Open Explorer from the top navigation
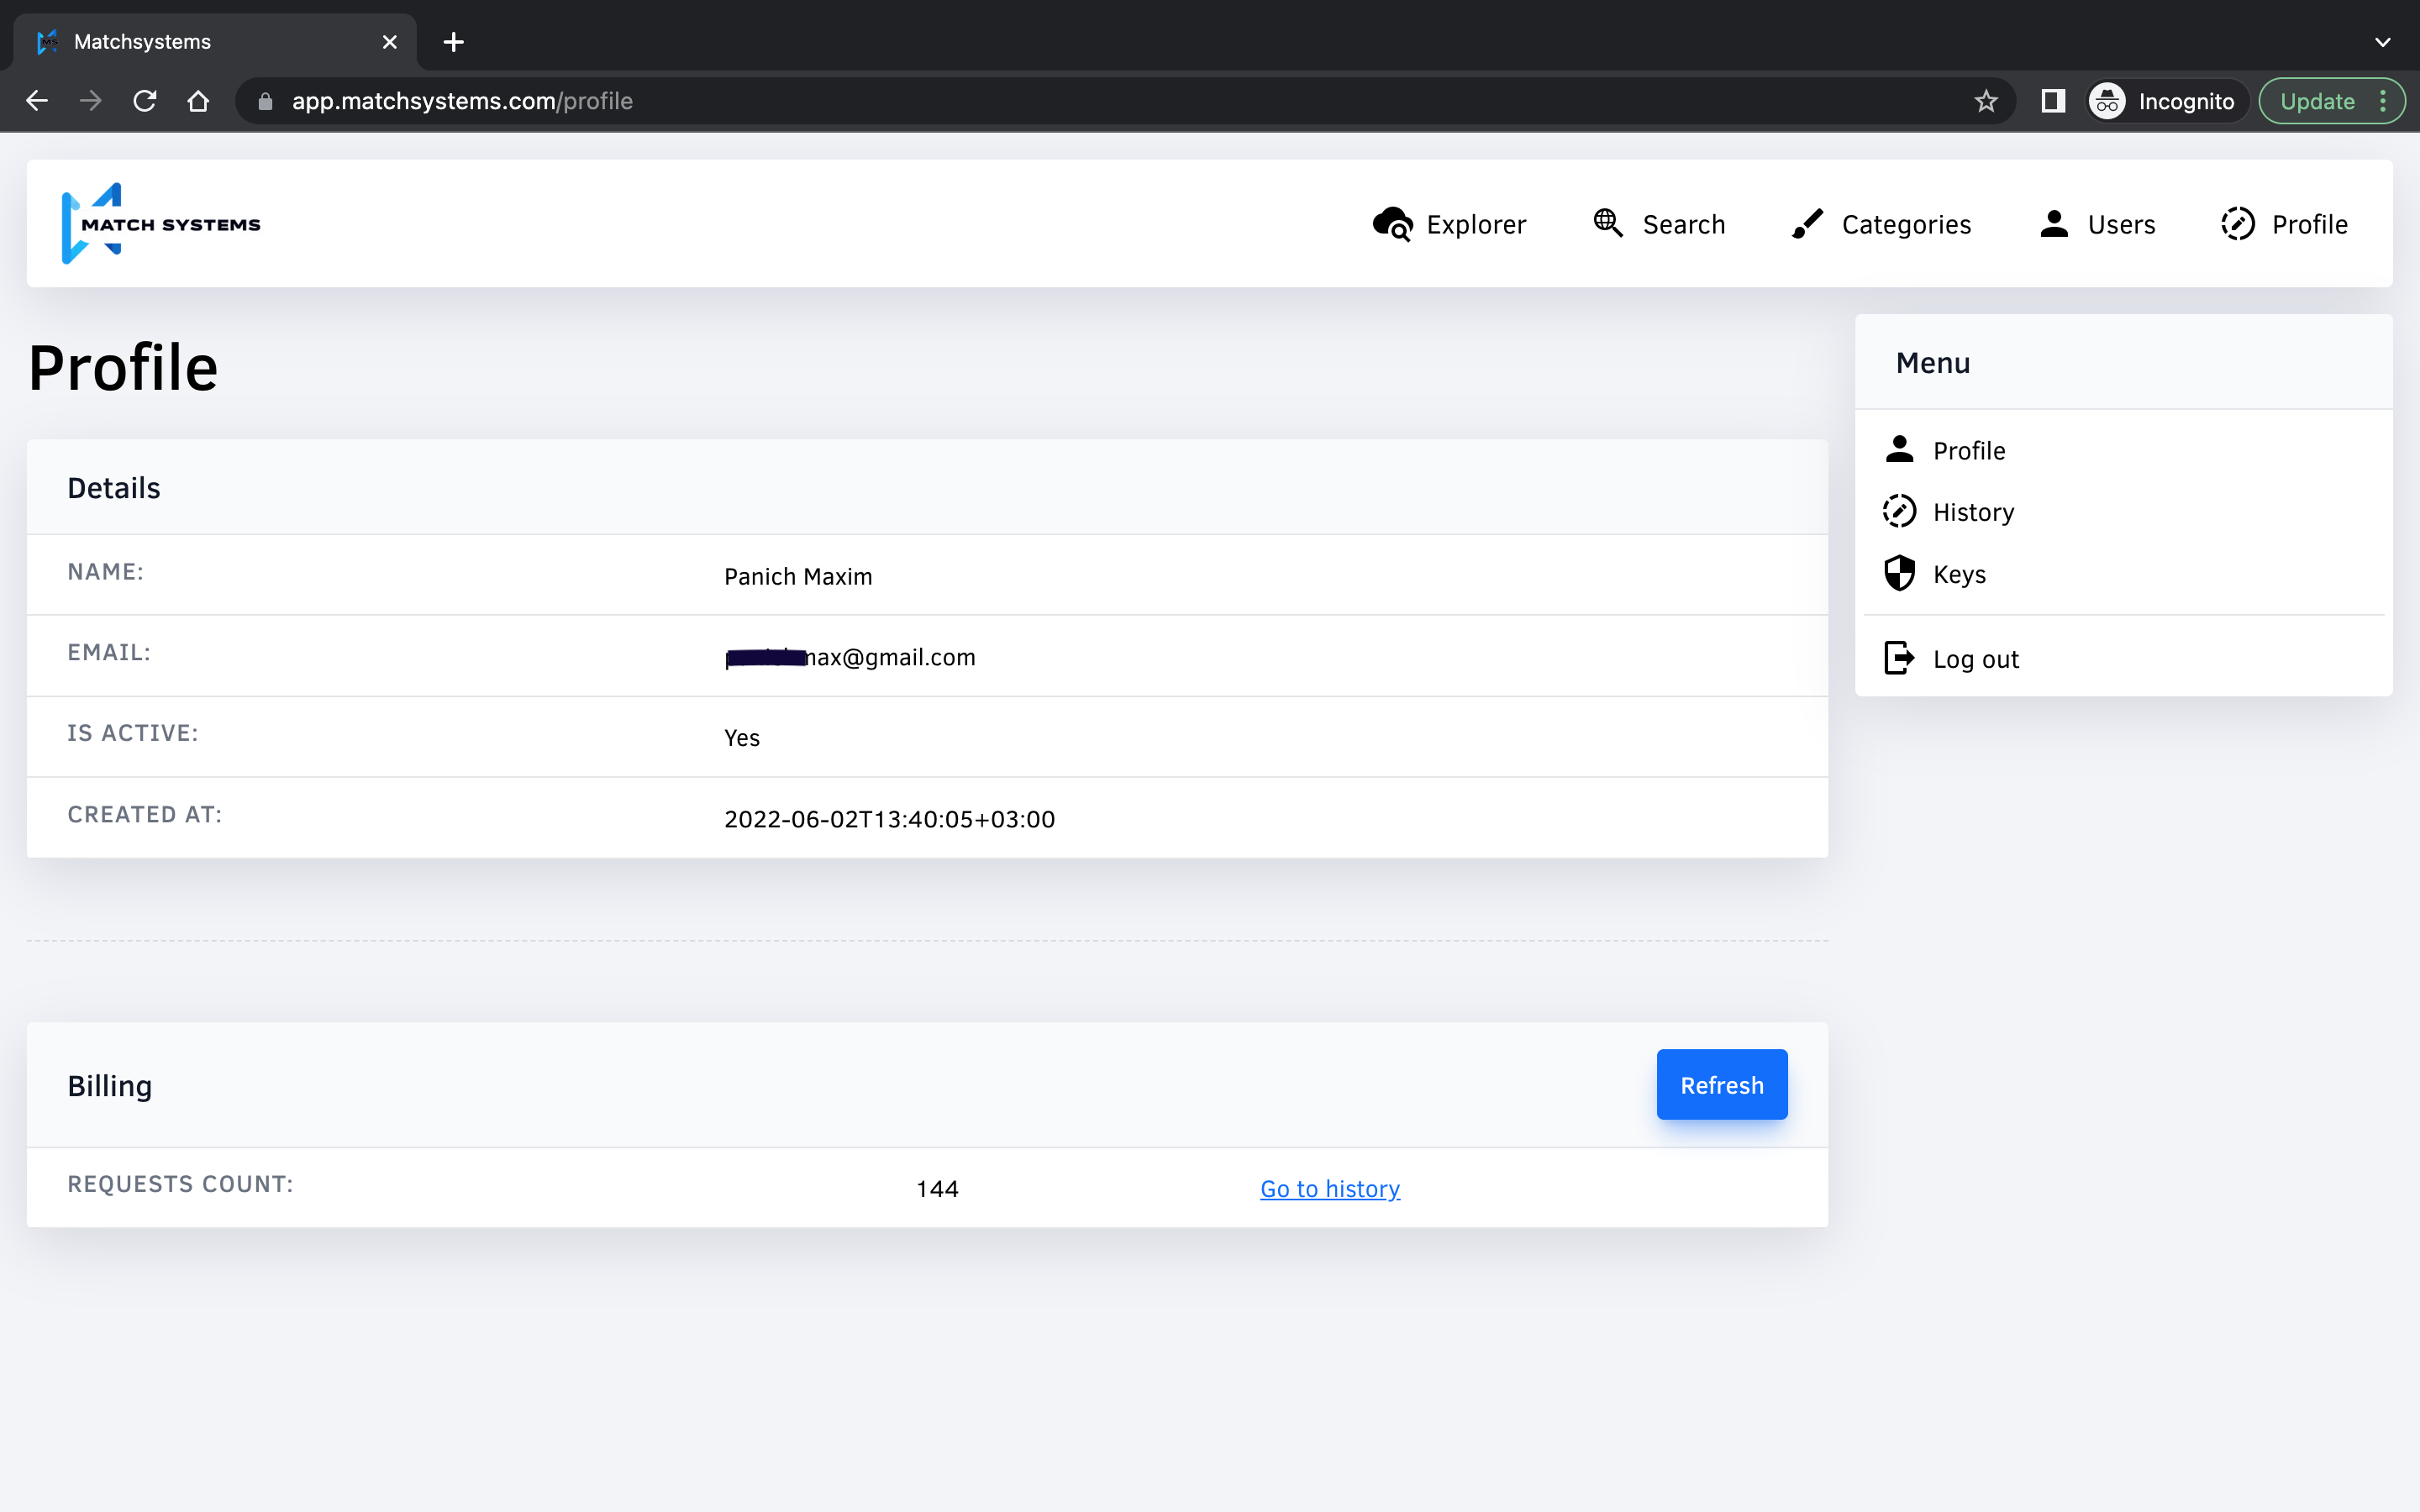Image resolution: width=2420 pixels, height=1512 pixels. (x=1449, y=224)
